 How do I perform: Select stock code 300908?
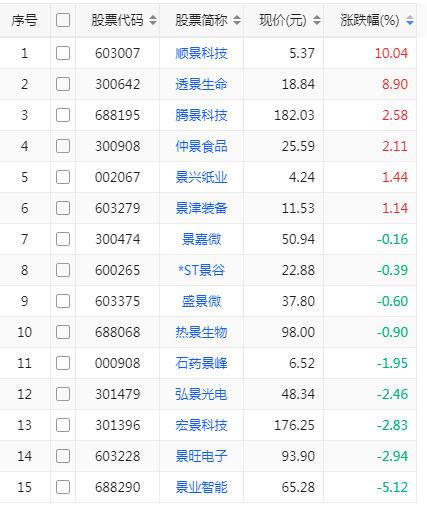pos(117,146)
